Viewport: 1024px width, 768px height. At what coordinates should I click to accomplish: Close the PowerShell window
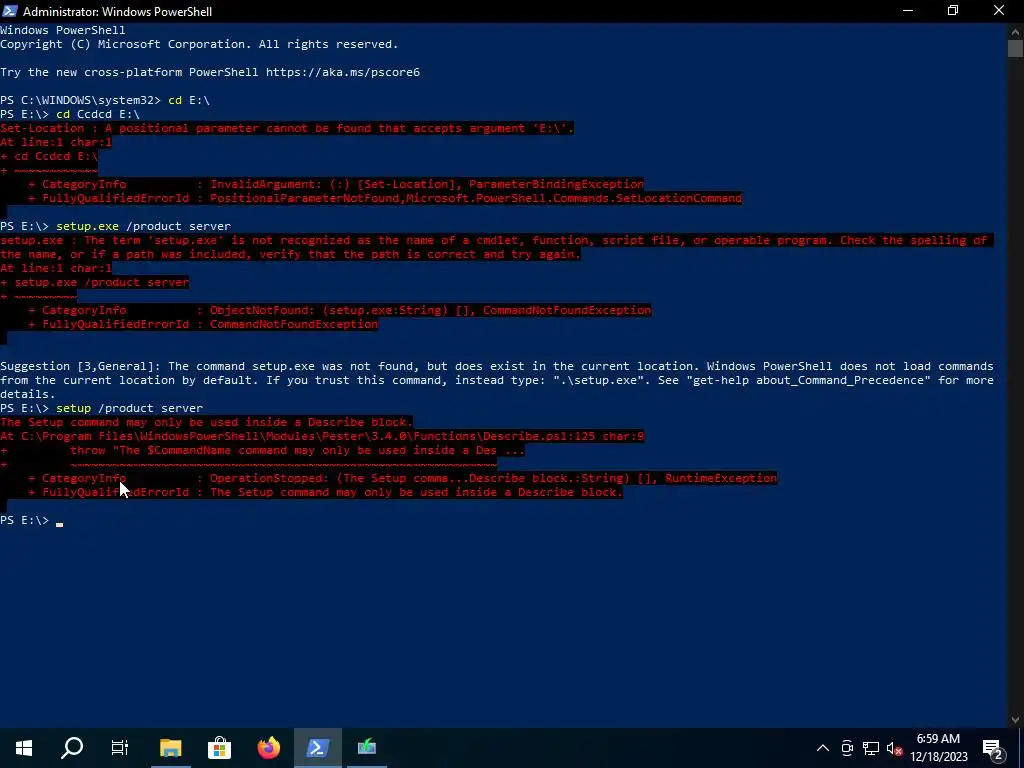(999, 11)
